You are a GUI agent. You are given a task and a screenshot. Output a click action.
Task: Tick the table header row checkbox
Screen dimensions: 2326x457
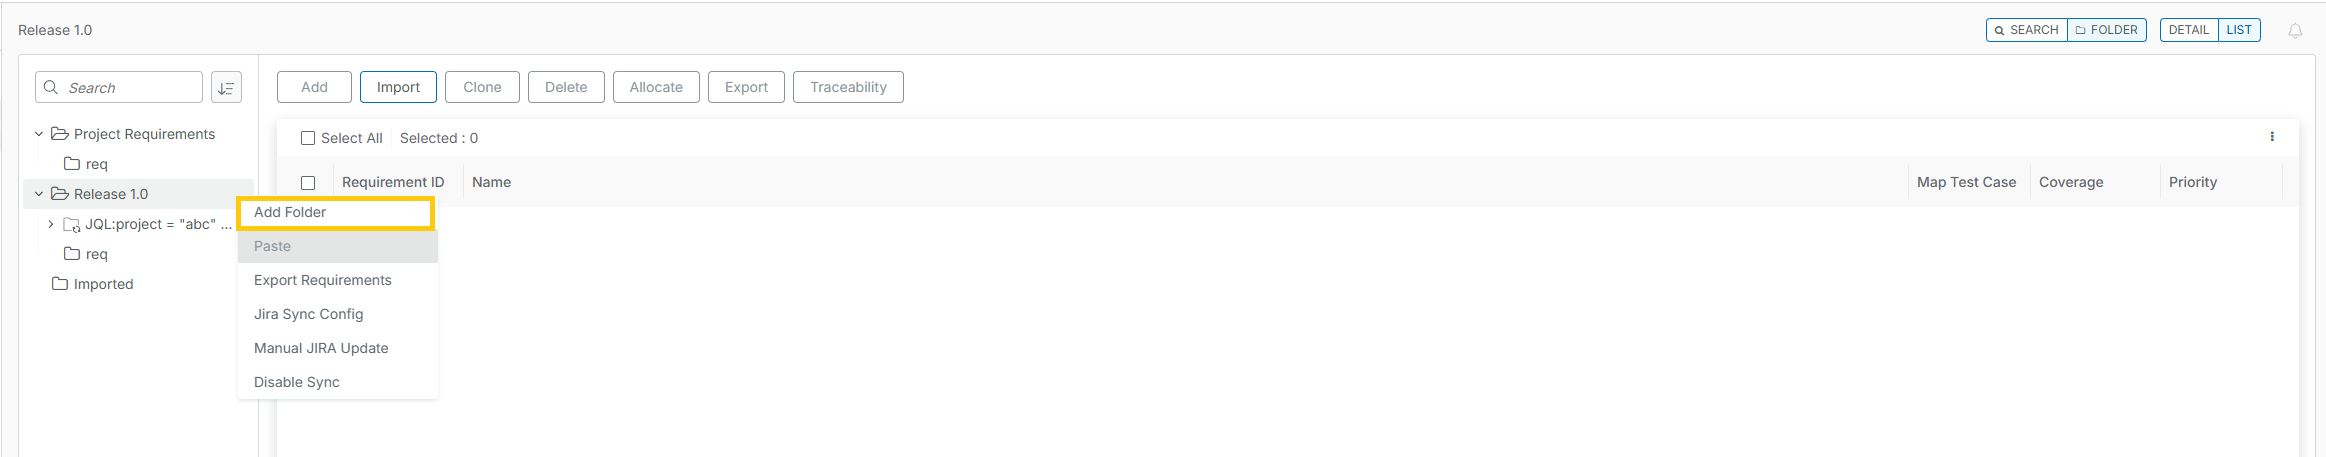(x=308, y=183)
